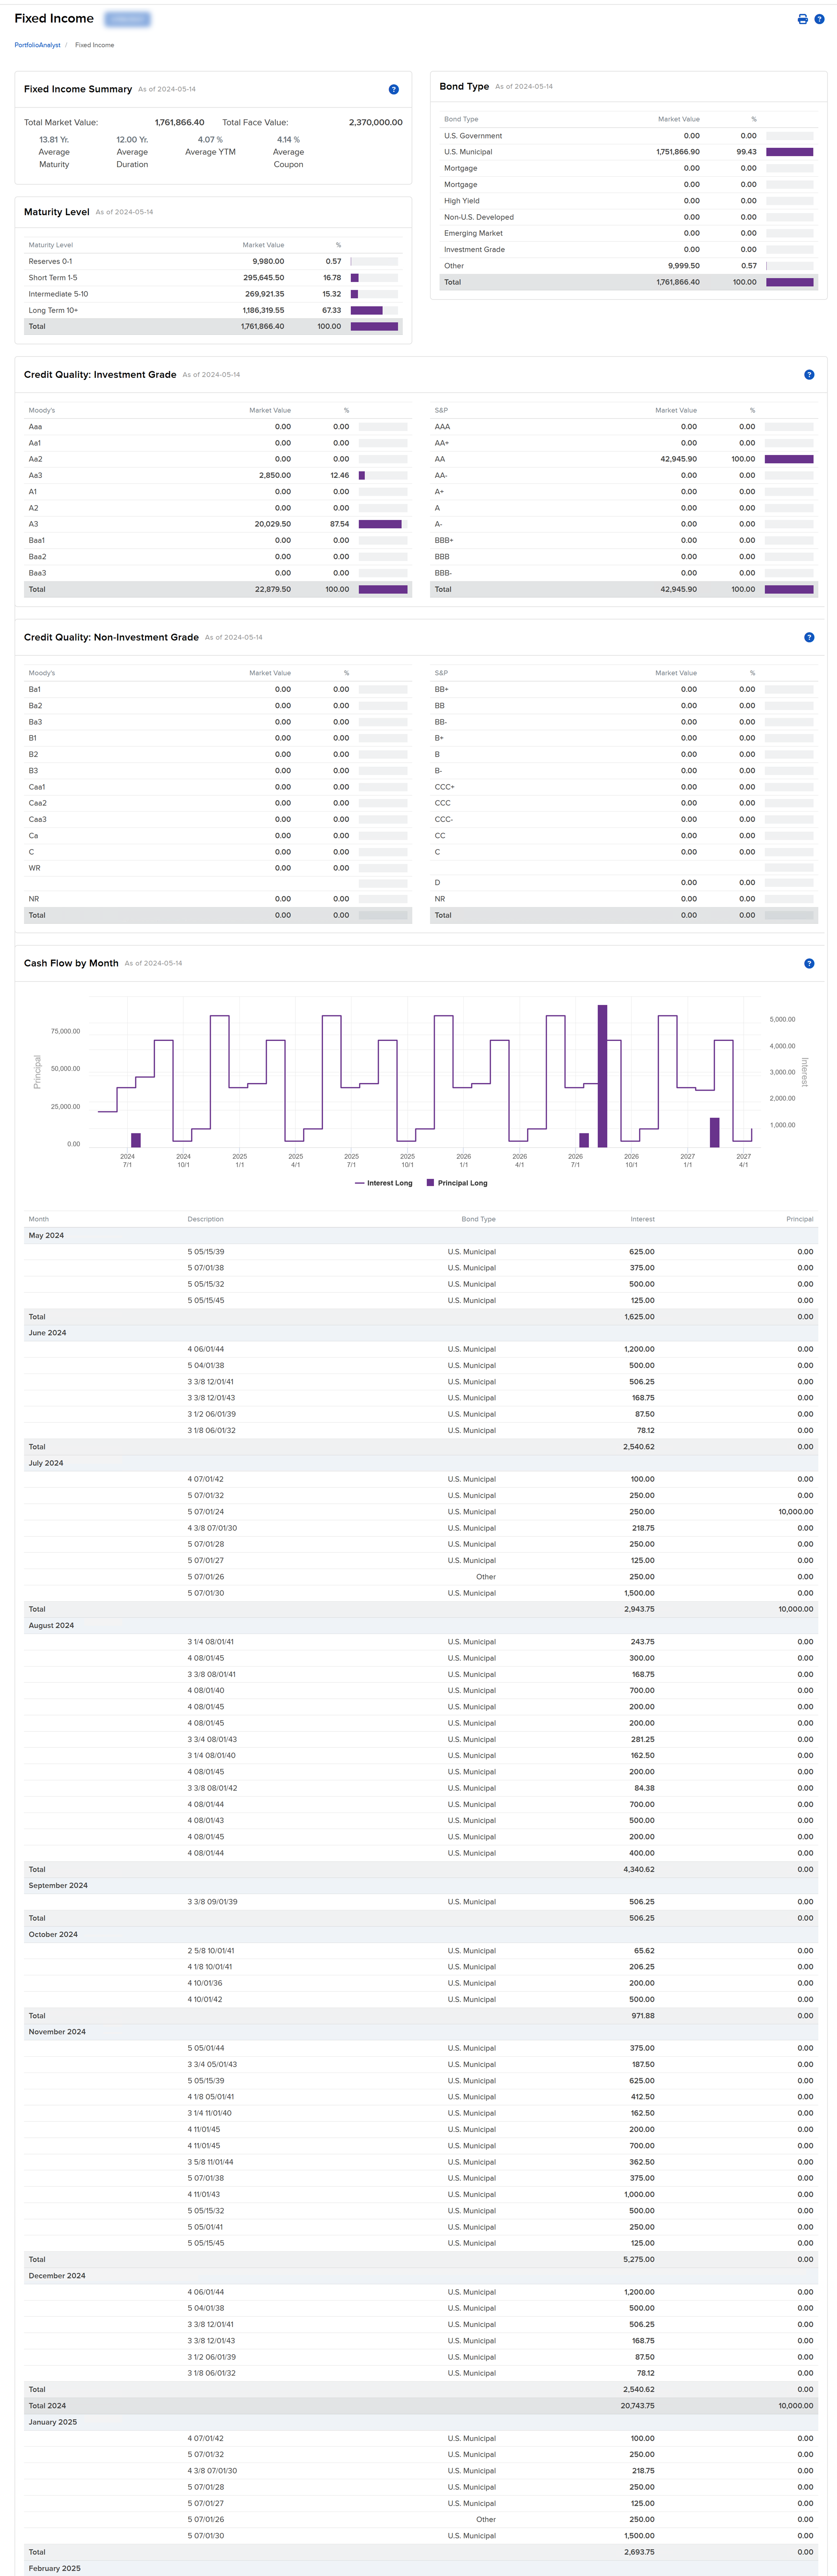The height and width of the screenshot is (2576, 837).
Task: Select the January 2025 month group row
Action: (x=420, y=2422)
